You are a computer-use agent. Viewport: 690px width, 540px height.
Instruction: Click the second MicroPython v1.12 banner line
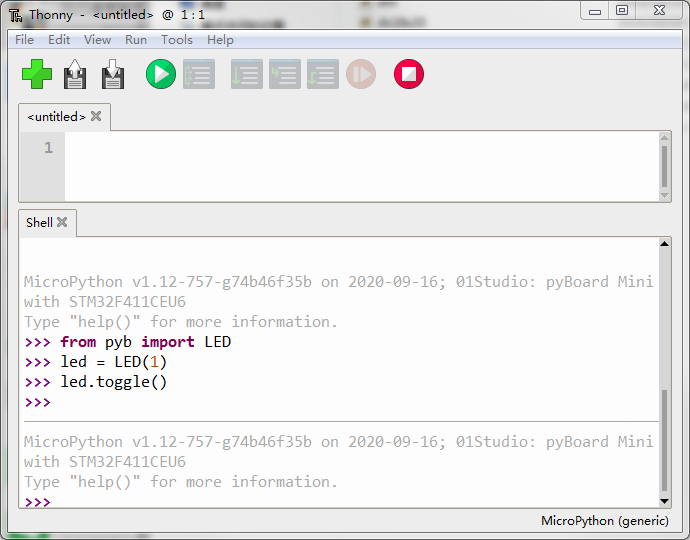(x=339, y=441)
